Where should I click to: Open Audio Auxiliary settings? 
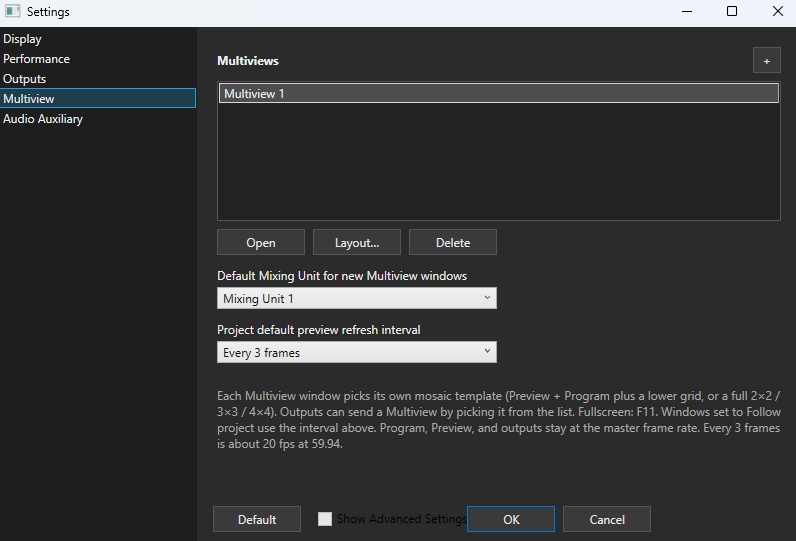pos(98,119)
